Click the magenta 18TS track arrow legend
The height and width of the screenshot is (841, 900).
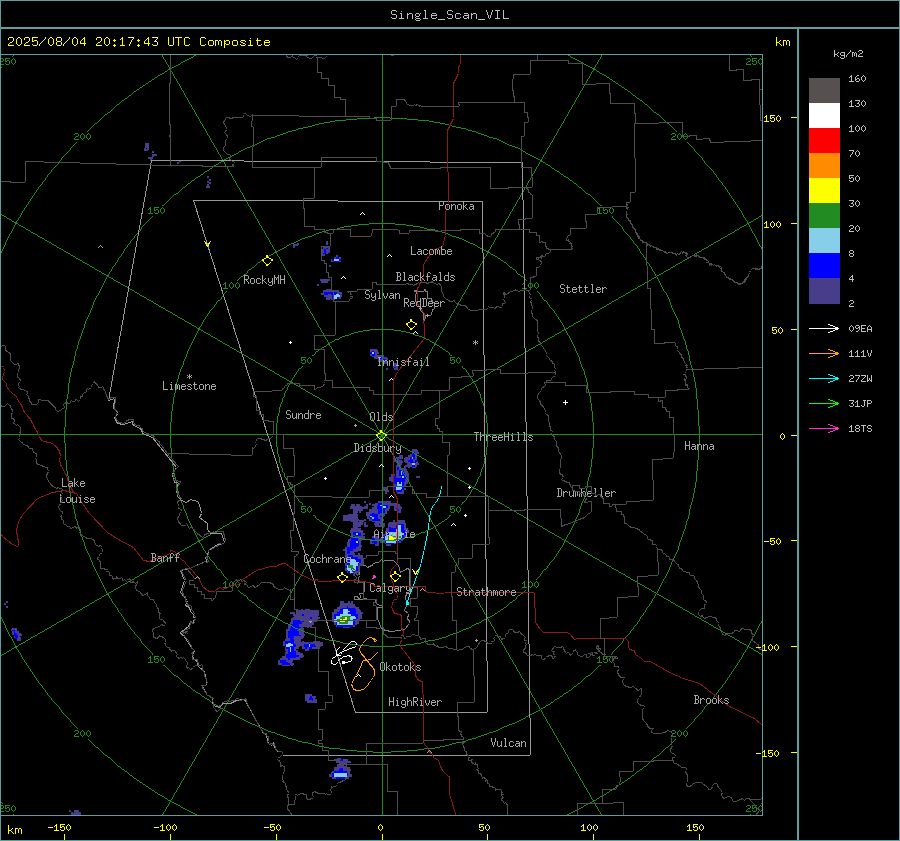point(824,428)
